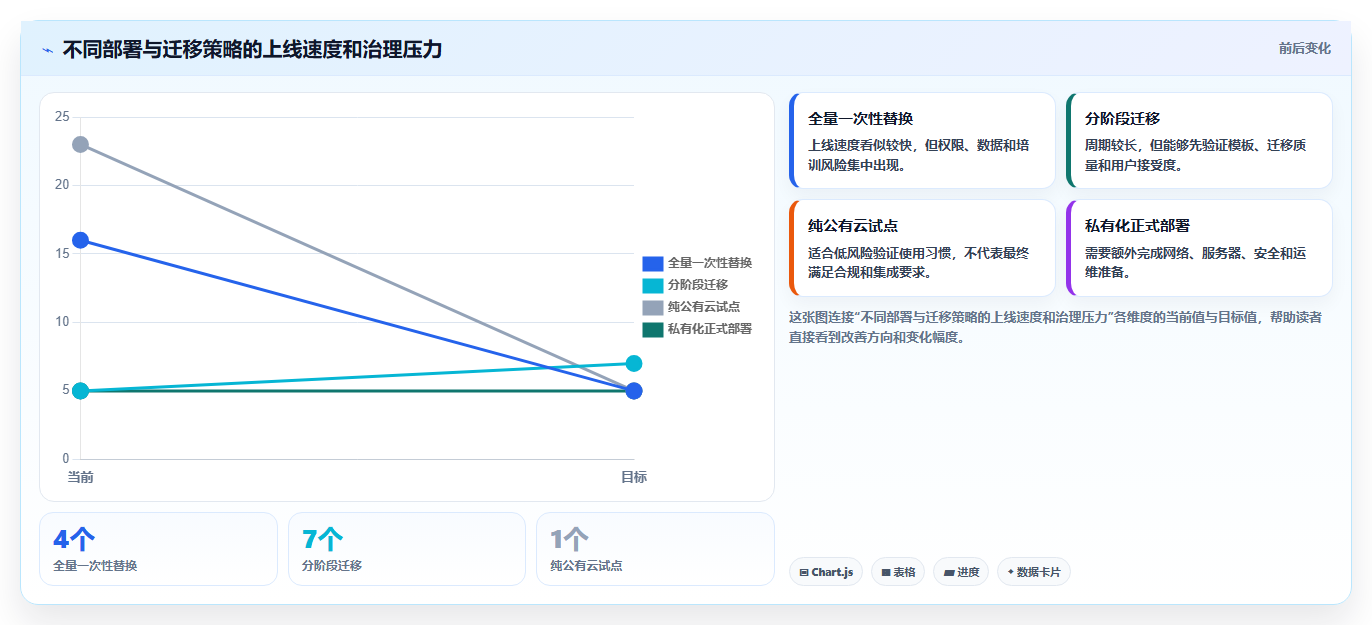Click the 表格 tag icon

[886, 573]
